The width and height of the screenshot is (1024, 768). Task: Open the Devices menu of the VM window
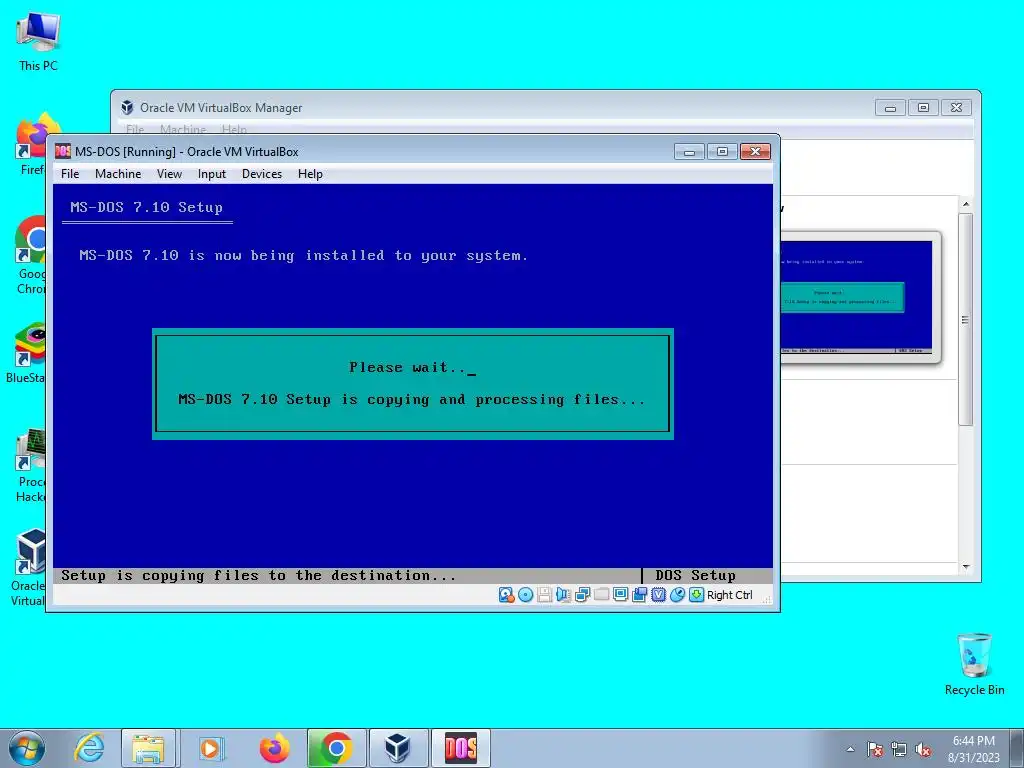(262, 174)
